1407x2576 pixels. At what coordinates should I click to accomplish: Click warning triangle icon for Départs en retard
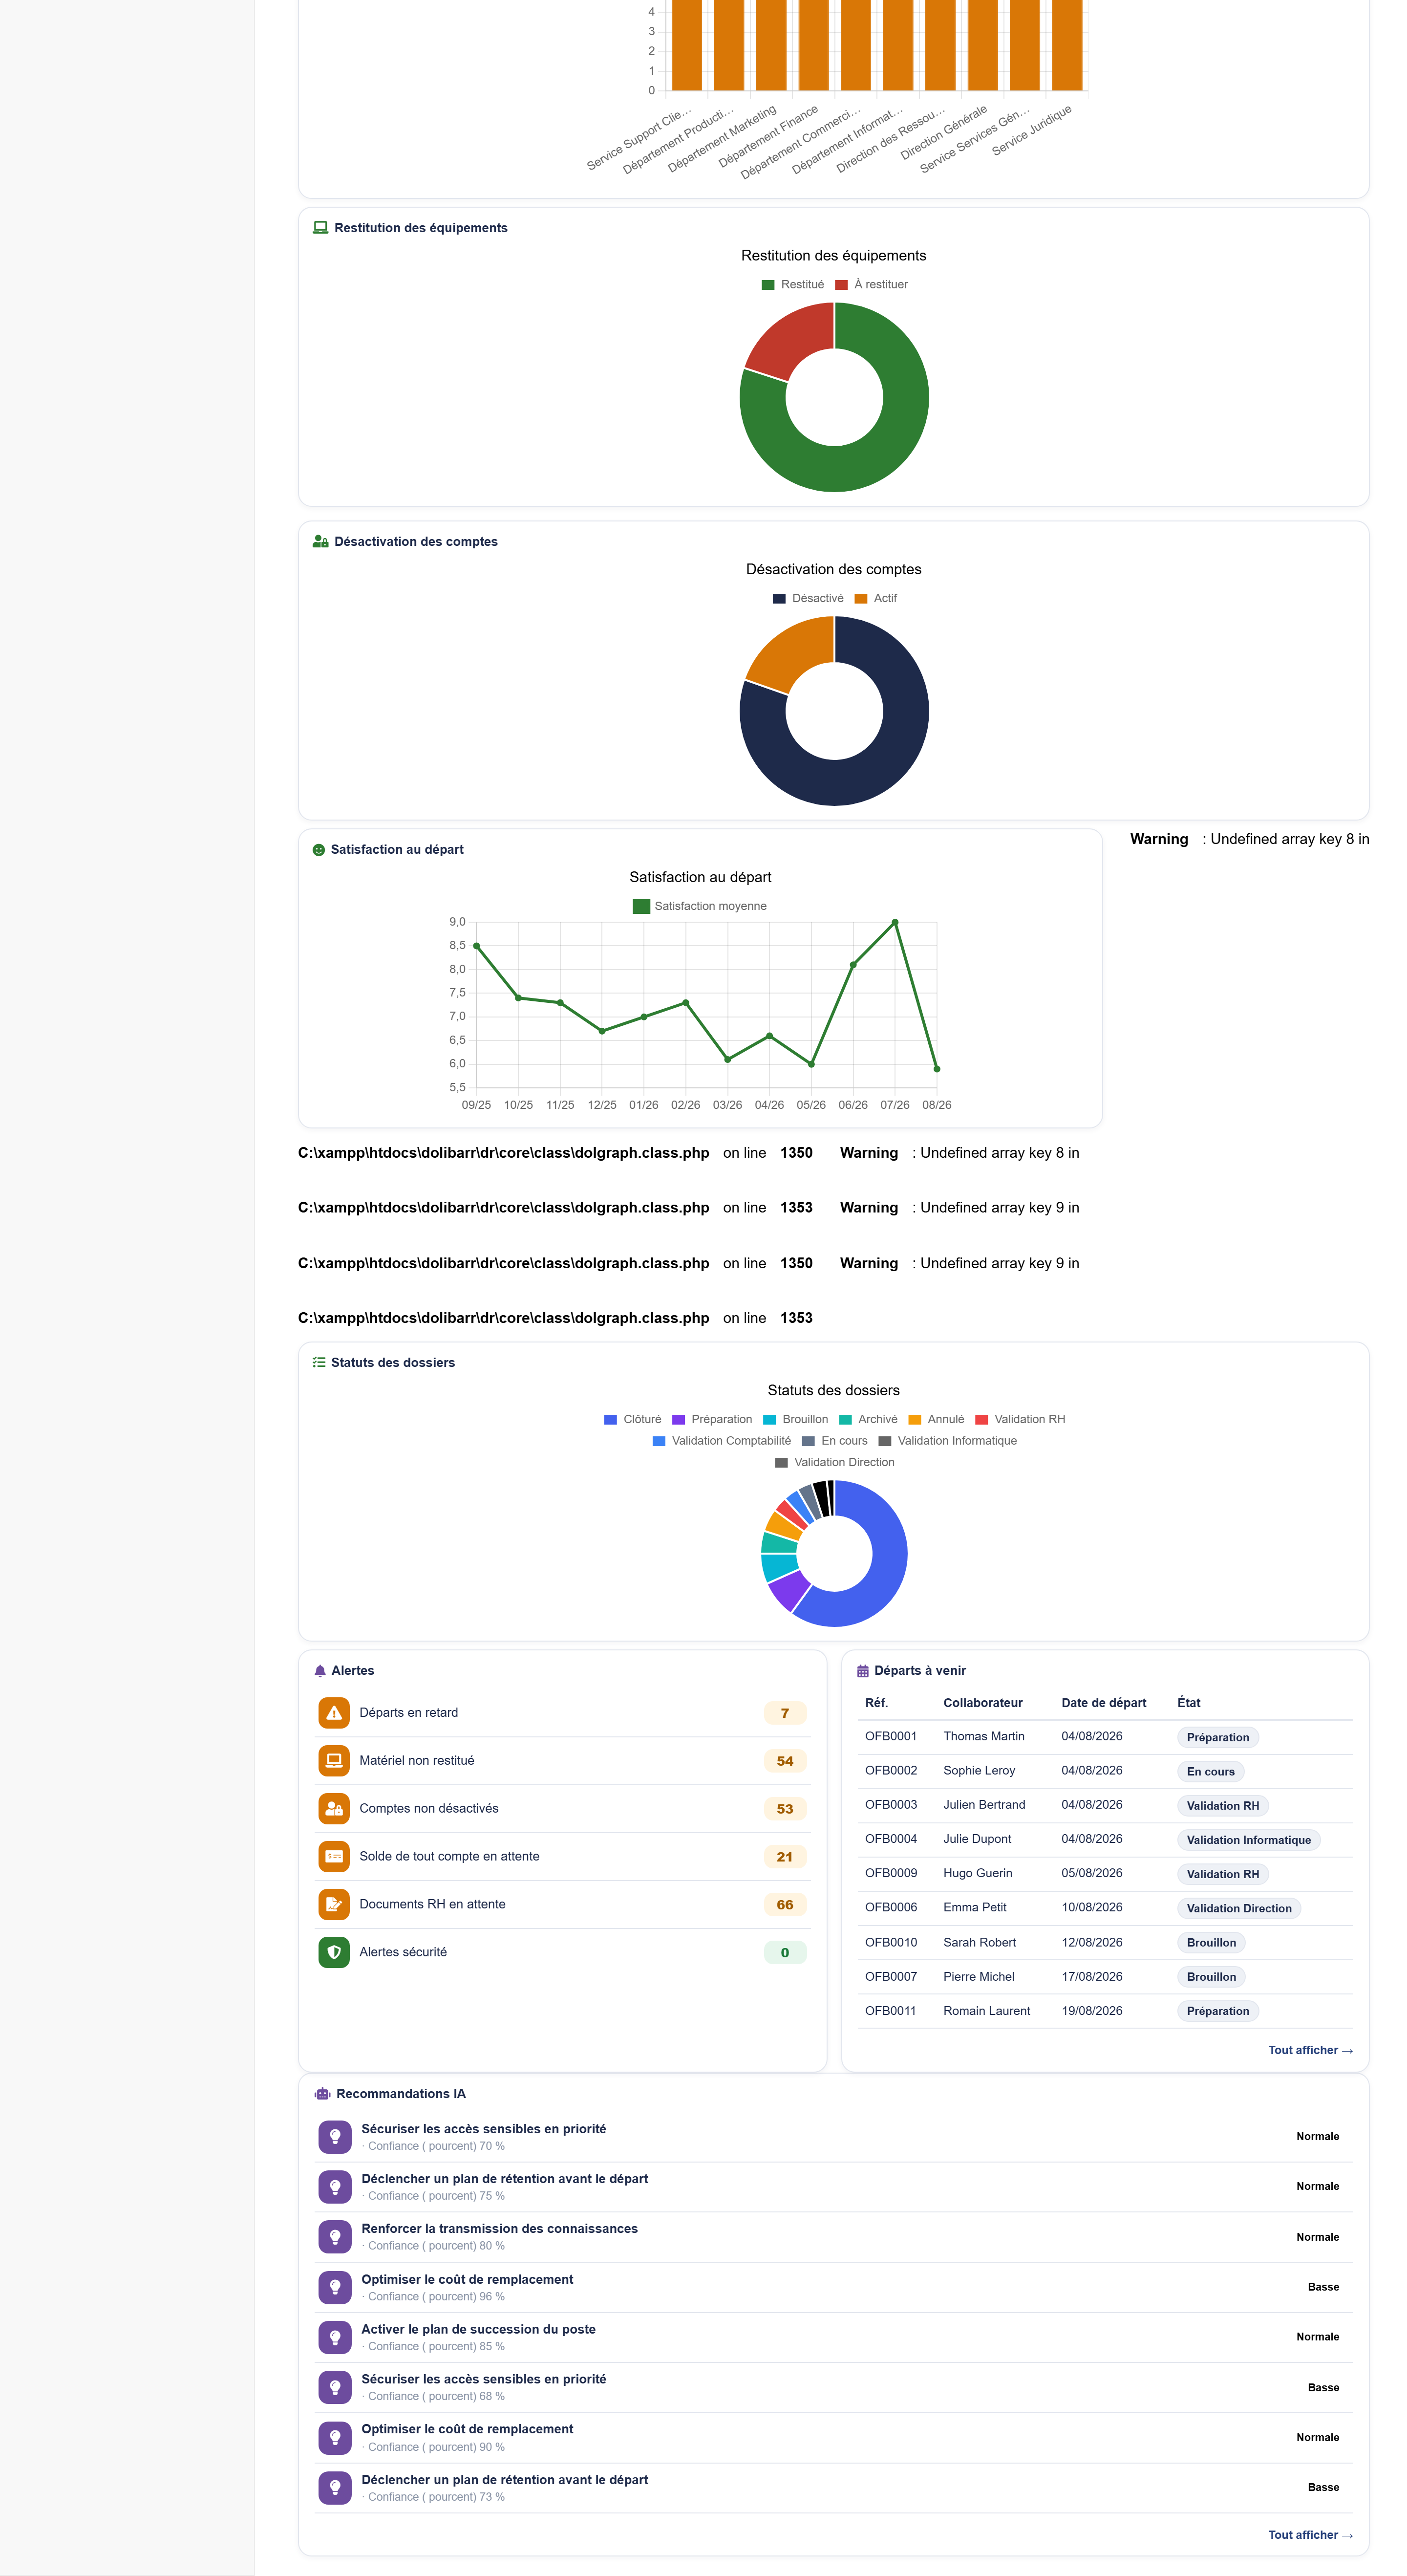(x=334, y=1713)
